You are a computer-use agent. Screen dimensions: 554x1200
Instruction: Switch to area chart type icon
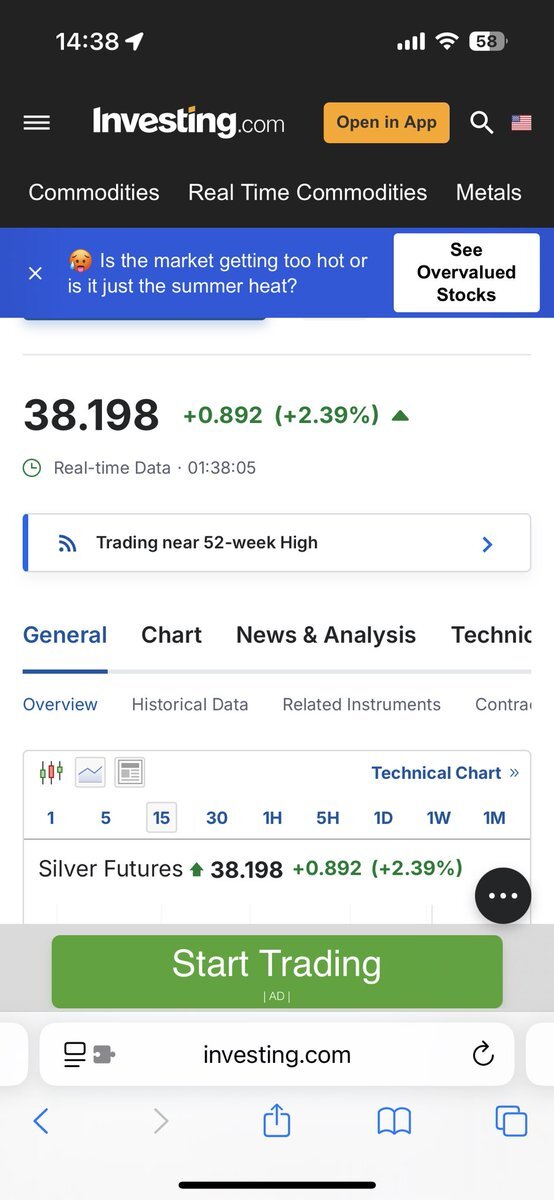90,772
